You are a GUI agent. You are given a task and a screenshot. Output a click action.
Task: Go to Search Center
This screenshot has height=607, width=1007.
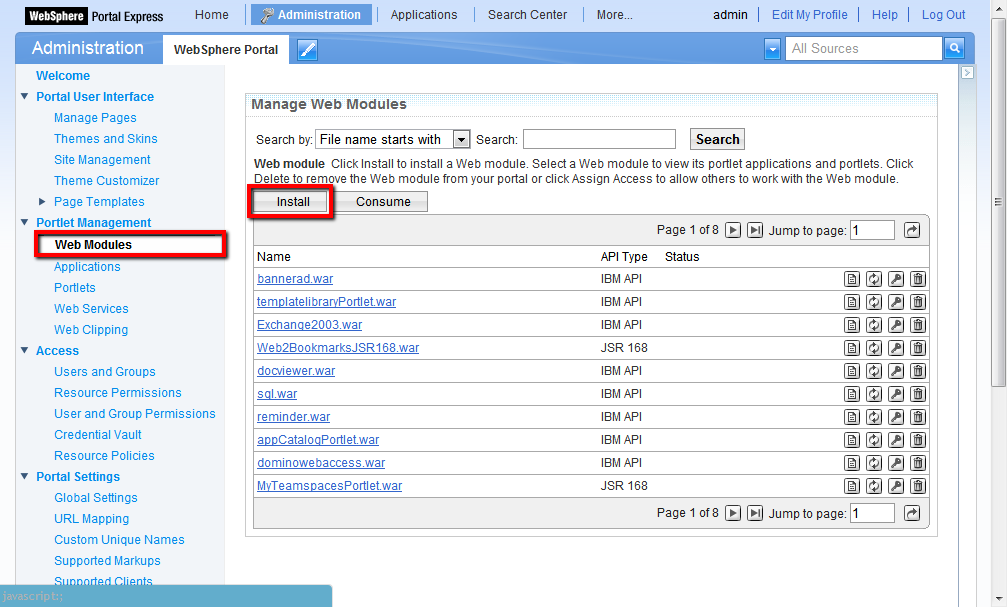527,15
